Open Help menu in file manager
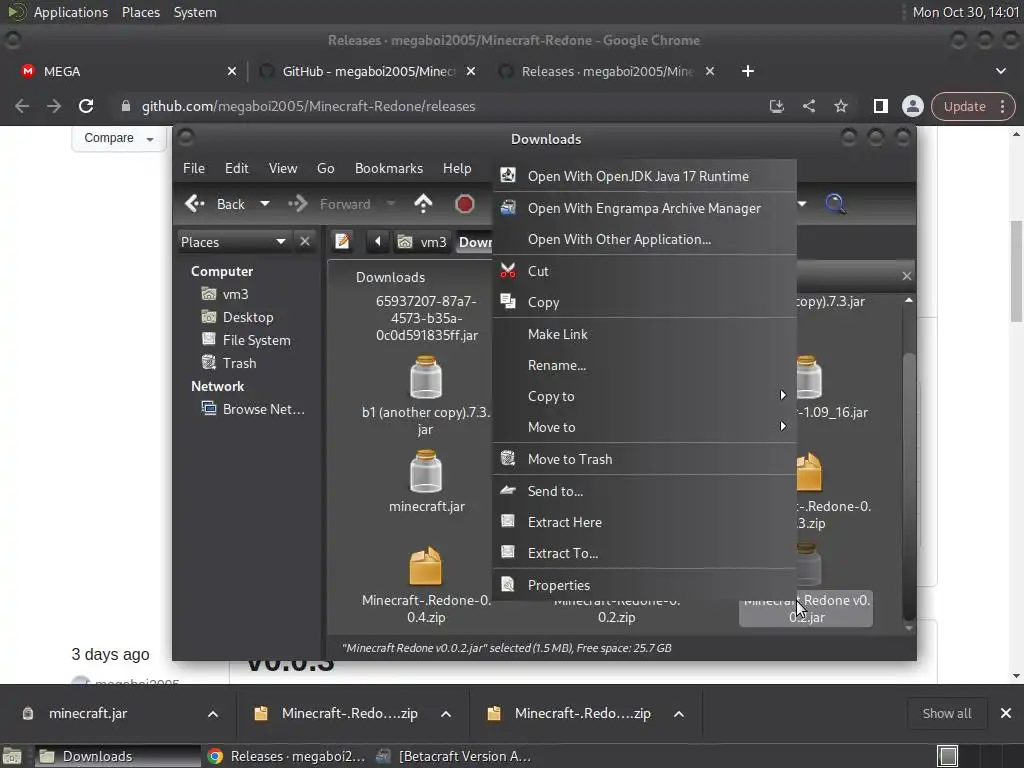1024x768 pixels. coord(457,168)
